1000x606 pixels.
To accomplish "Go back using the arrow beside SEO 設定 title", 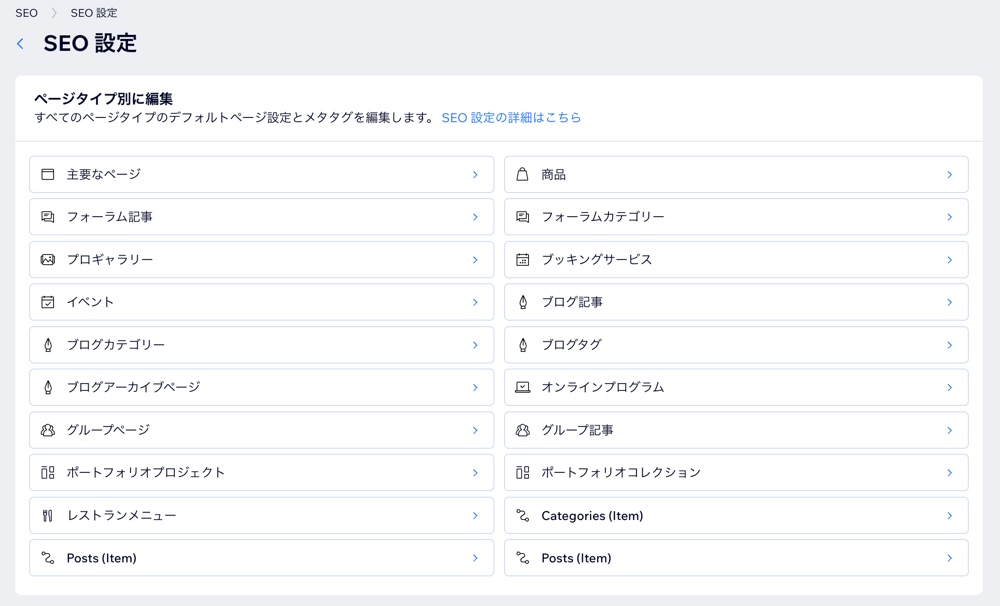I will coord(20,43).
